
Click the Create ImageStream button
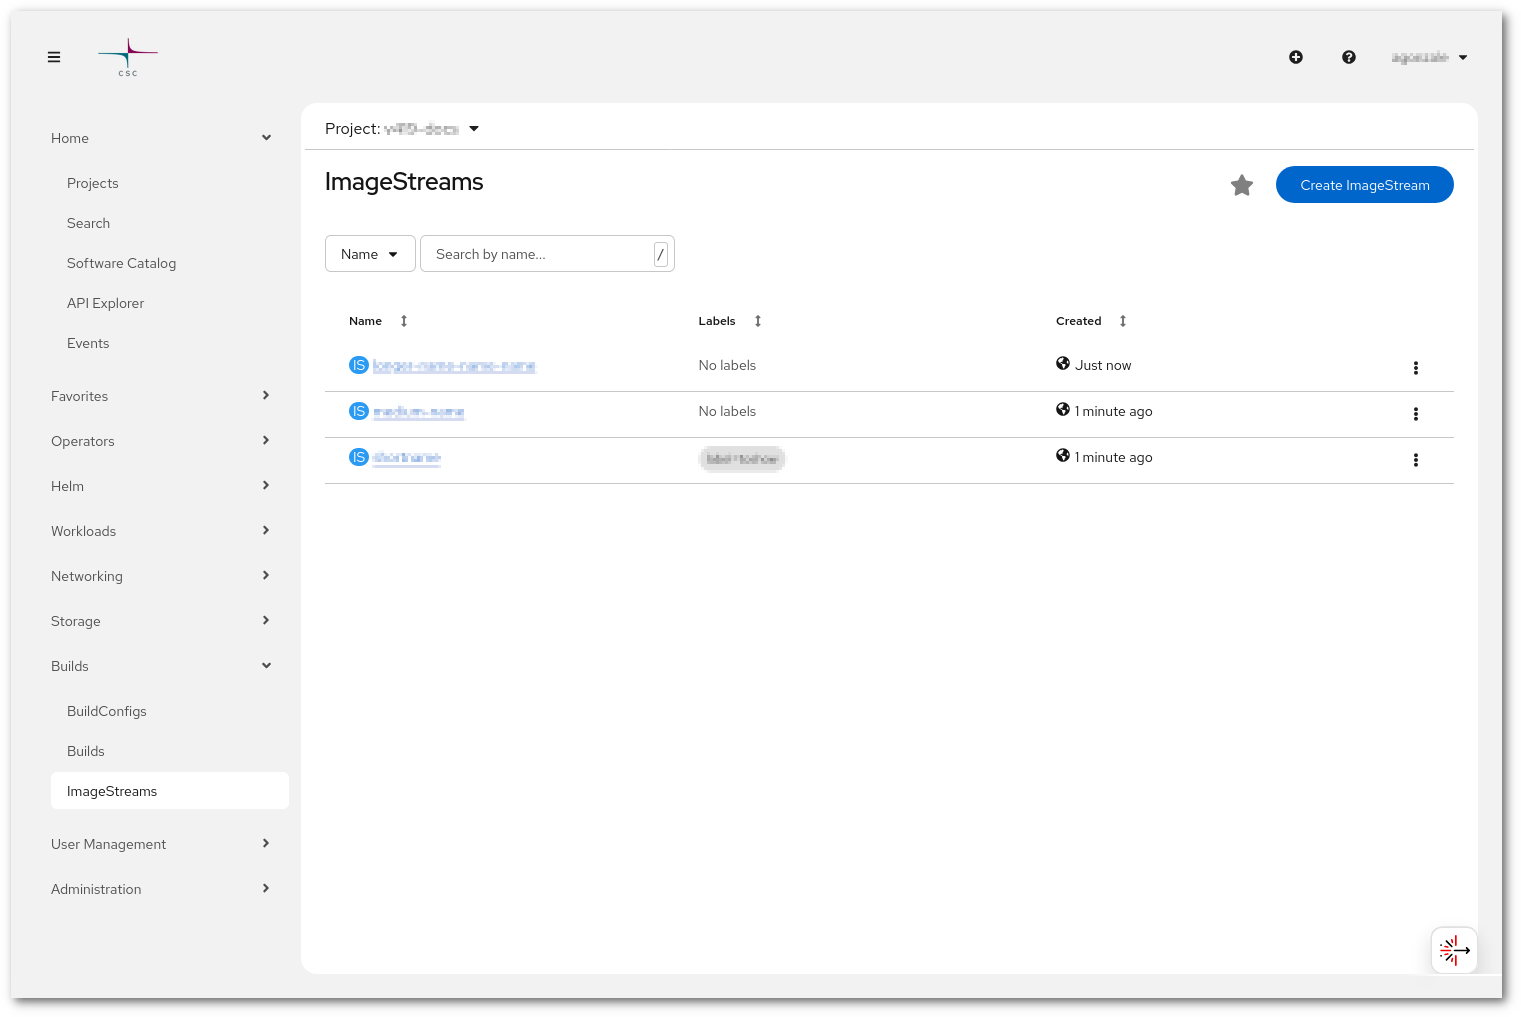click(1364, 184)
